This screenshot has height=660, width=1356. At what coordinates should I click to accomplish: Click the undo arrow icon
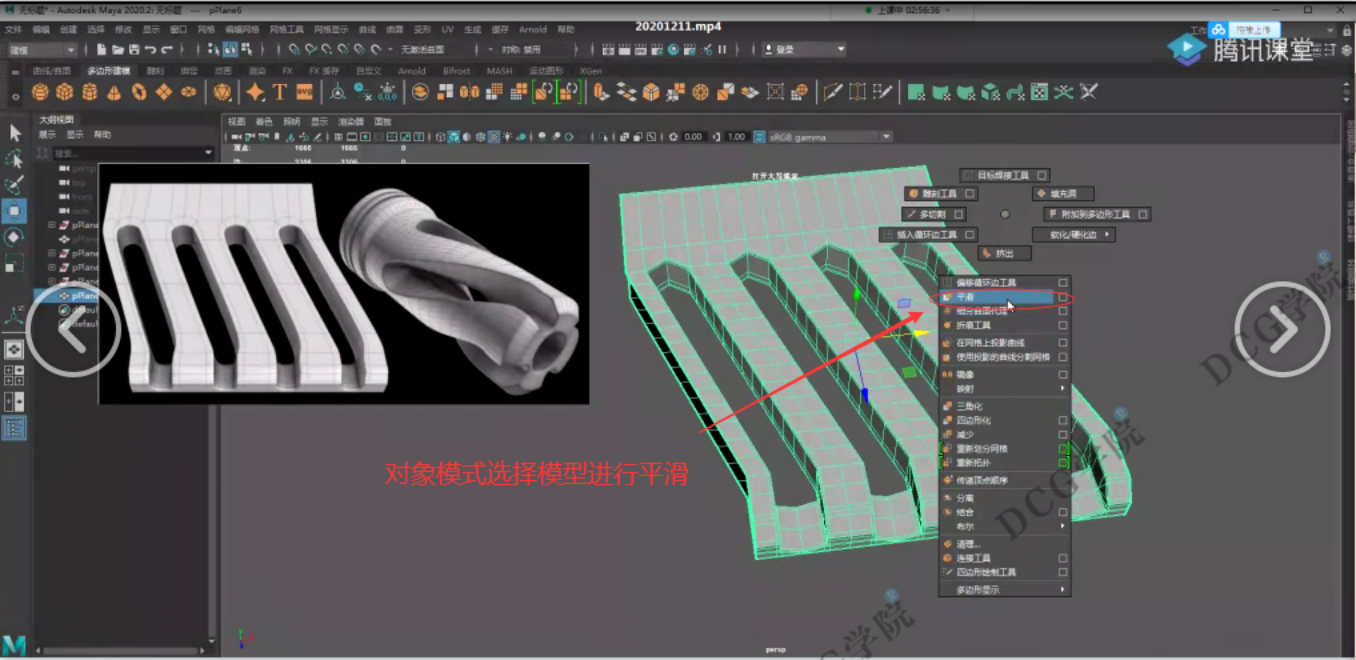click(150, 50)
